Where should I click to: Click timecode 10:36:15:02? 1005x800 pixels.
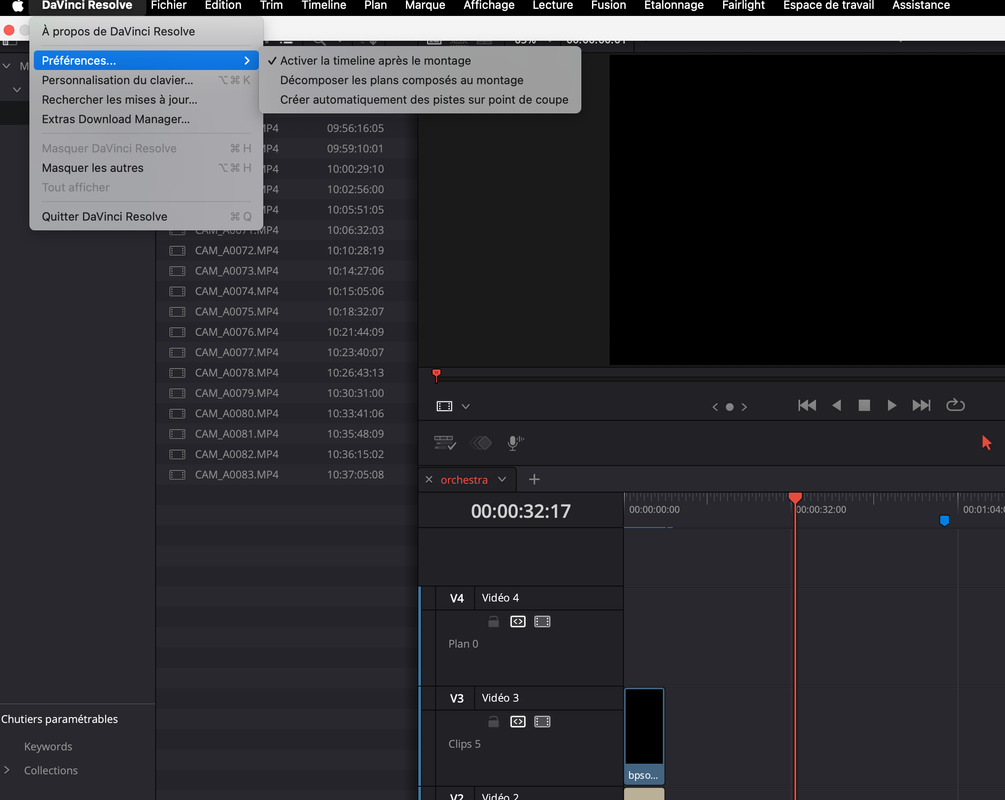click(356, 454)
